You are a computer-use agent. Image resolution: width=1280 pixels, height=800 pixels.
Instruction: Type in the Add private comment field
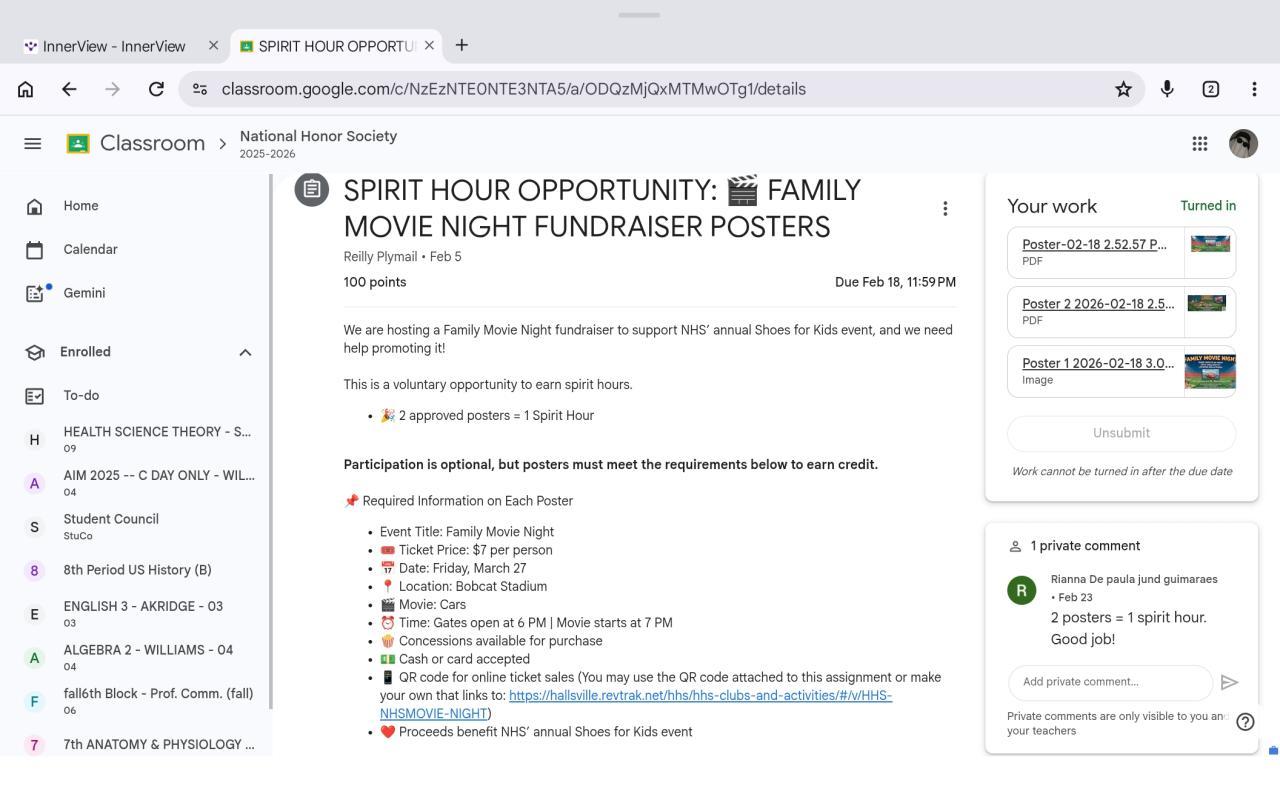tap(1109, 682)
